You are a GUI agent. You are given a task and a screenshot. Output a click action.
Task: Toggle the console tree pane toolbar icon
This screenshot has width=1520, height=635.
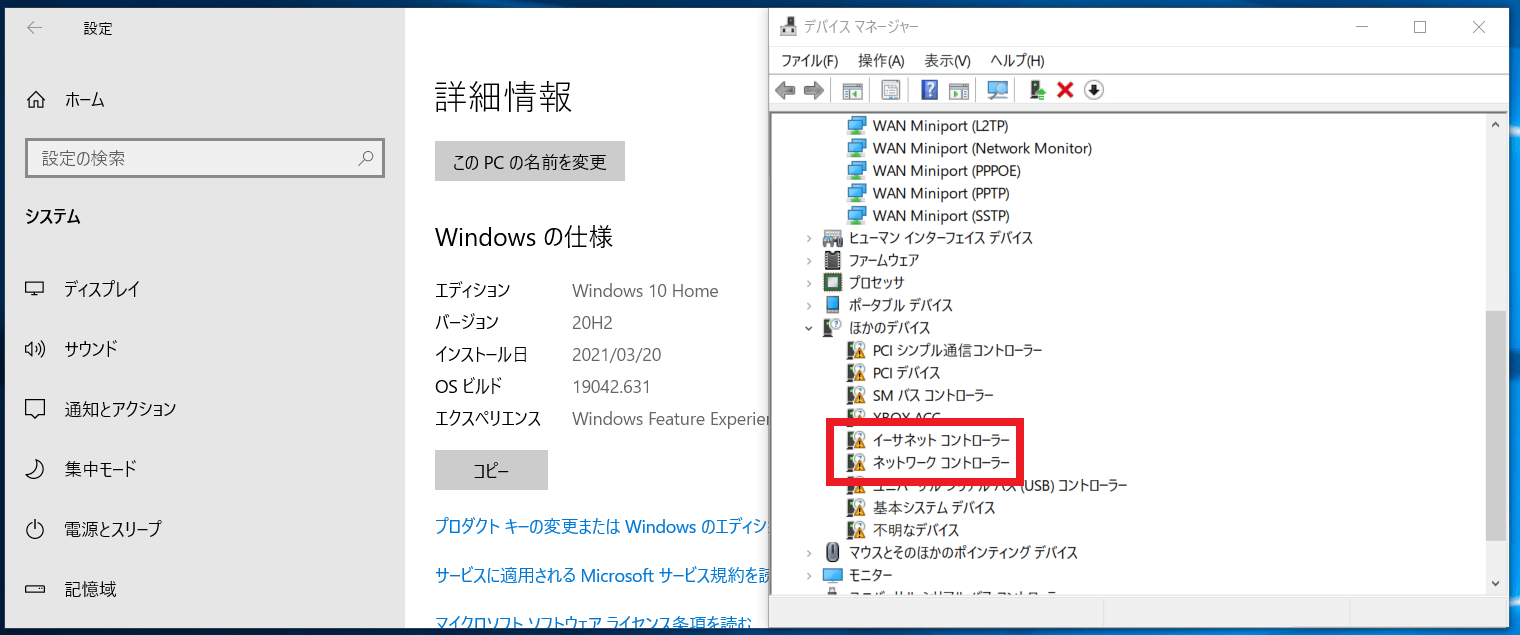point(852,91)
